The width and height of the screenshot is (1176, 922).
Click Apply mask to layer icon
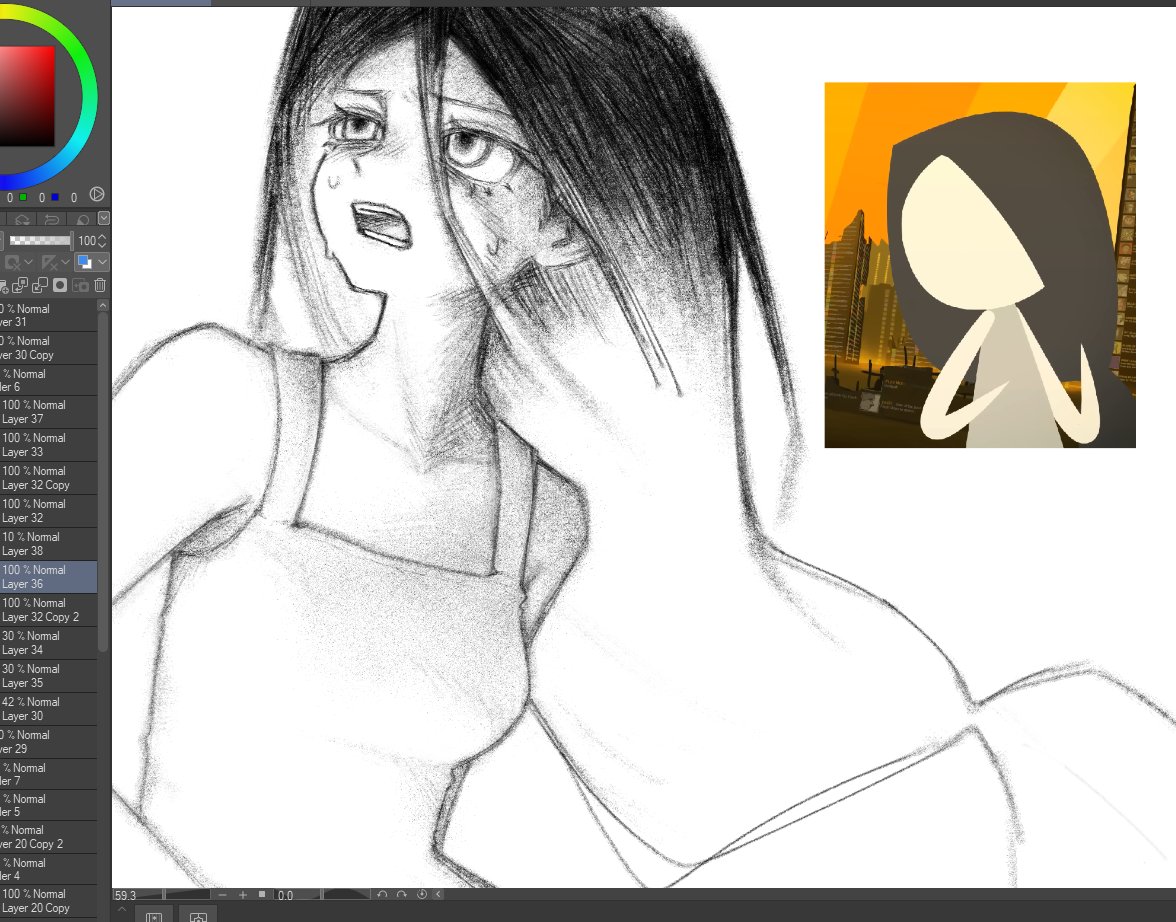pyautogui.click(x=80, y=285)
